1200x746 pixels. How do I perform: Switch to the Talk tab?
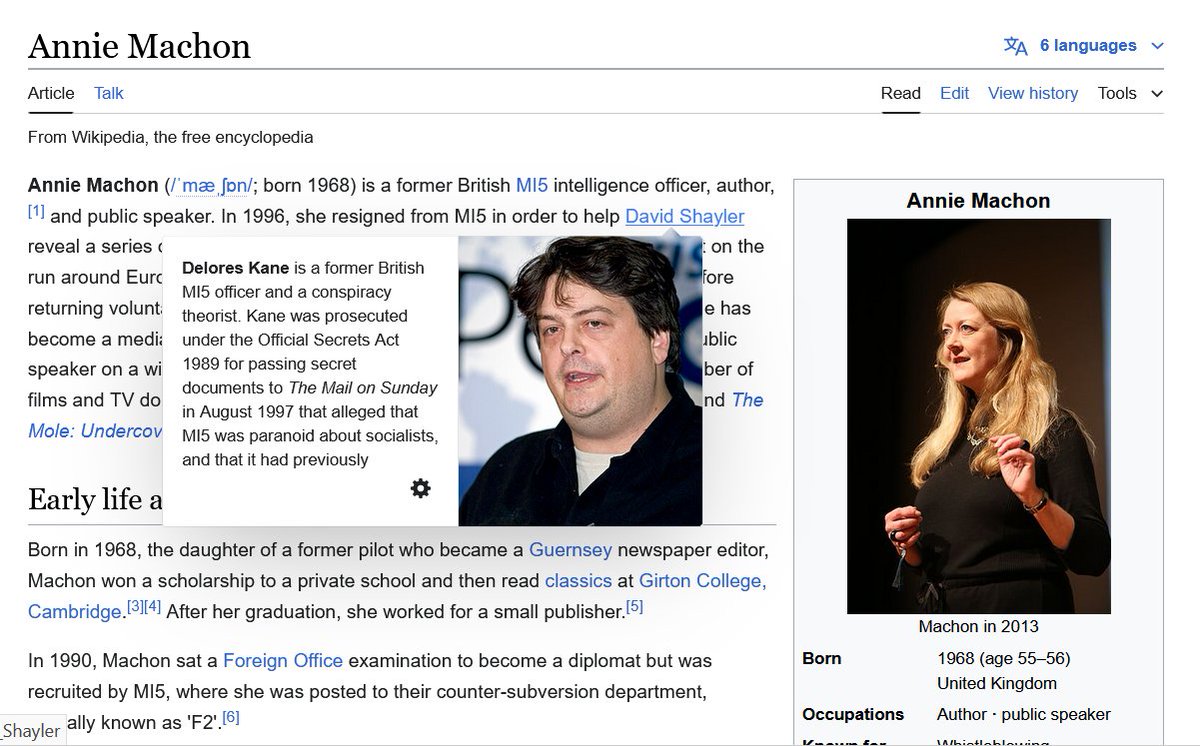(109, 93)
